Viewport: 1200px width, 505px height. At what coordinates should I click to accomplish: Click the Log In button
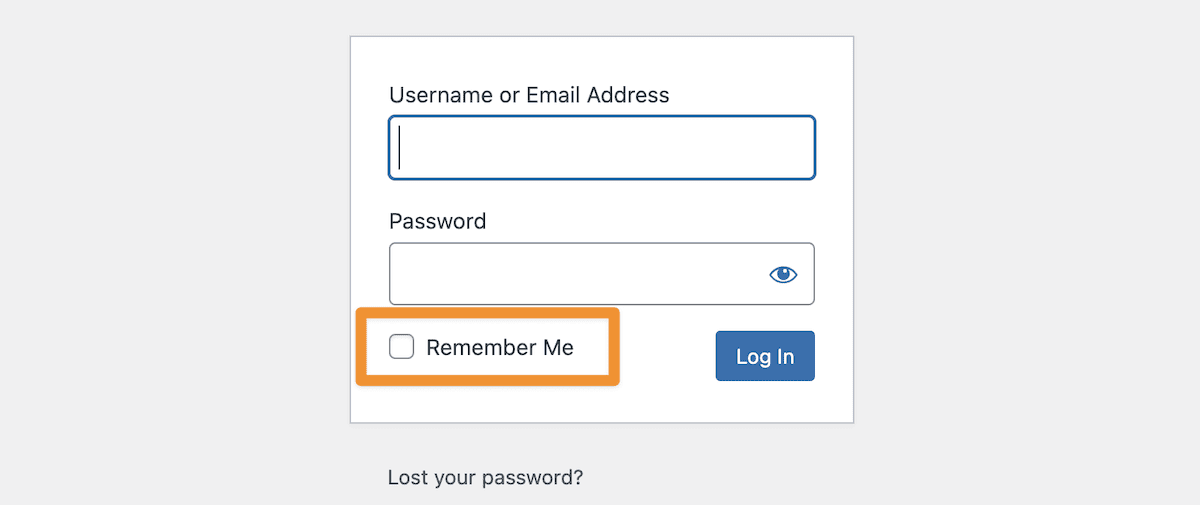(x=765, y=356)
